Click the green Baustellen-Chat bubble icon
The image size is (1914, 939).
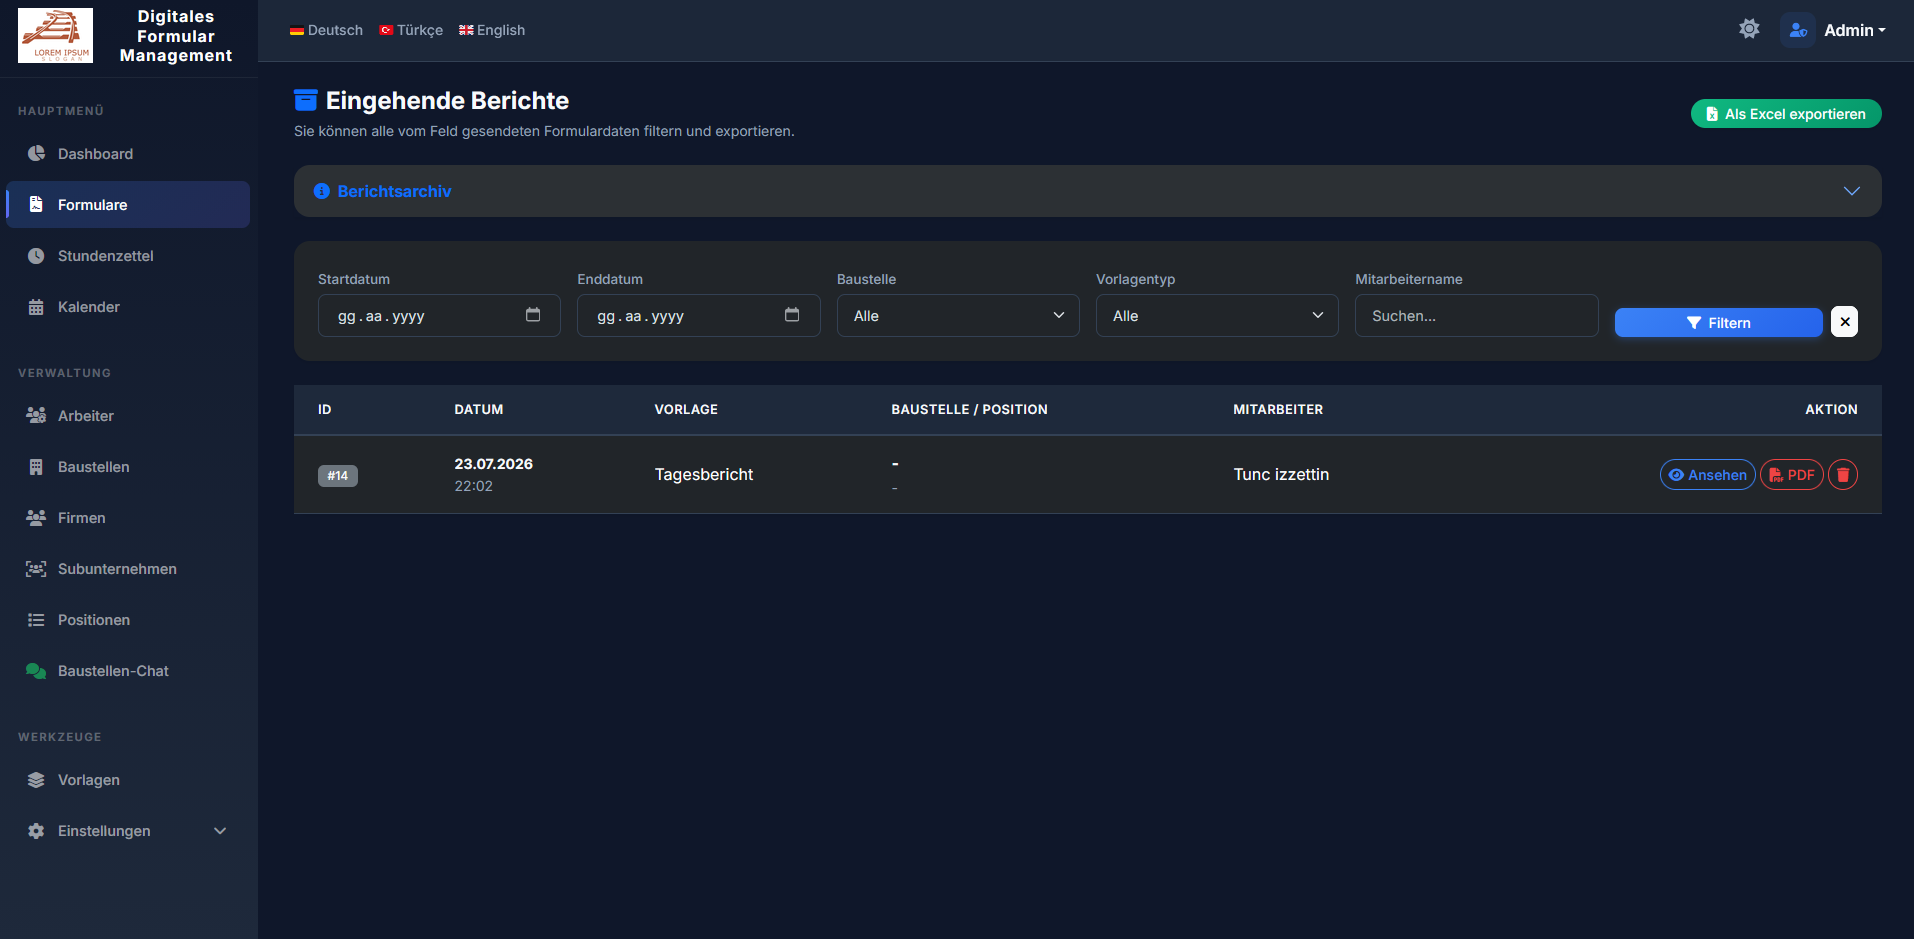coord(36,670)
